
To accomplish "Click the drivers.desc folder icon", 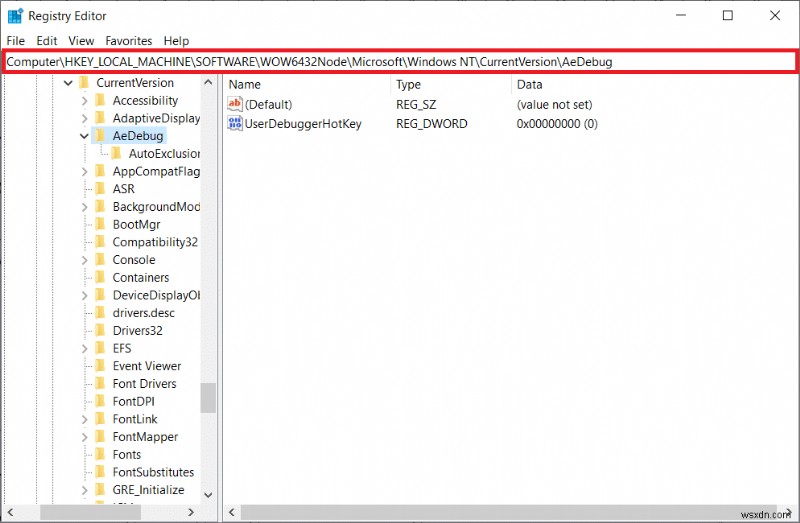I will tap(101, 312).
